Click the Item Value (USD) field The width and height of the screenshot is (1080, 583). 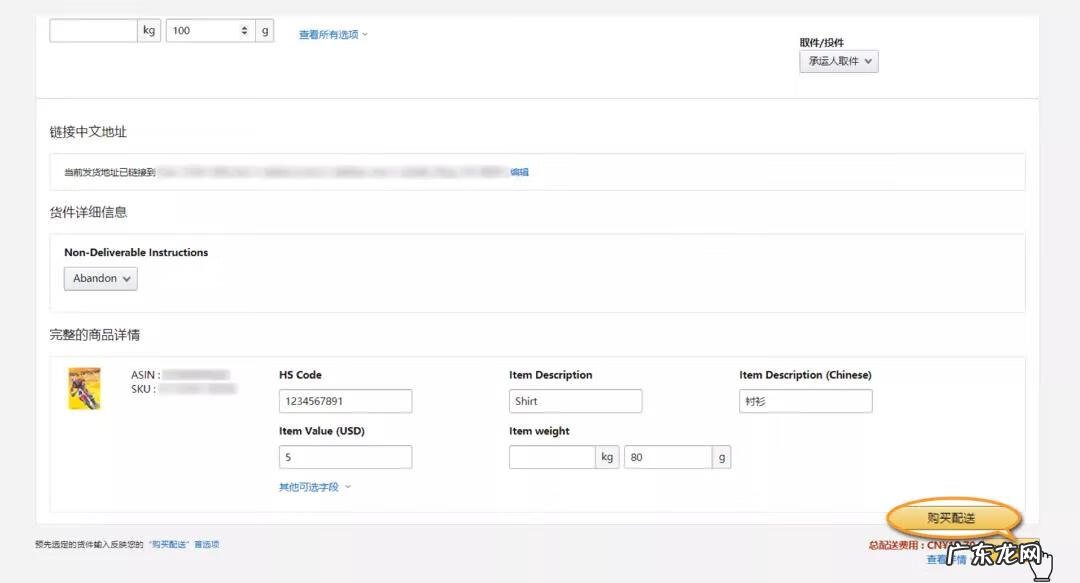345,457
